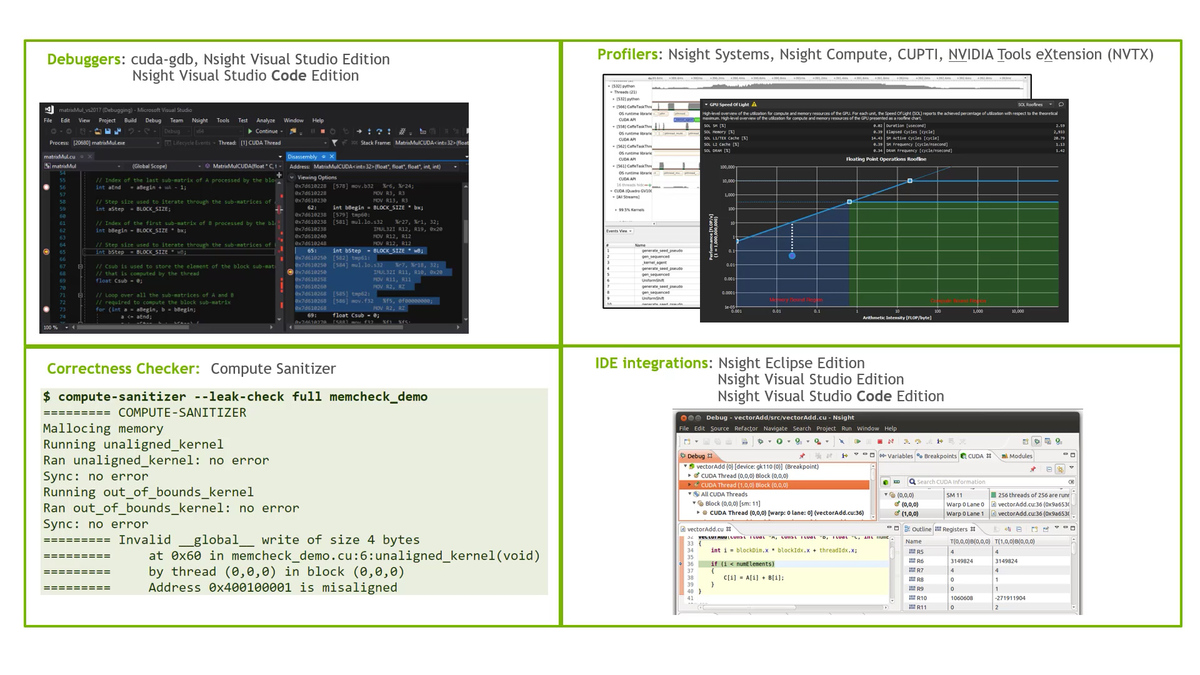
Task: Toggle the breakpoint marker at disassembly address 0x7d610250
Action: 290,272
